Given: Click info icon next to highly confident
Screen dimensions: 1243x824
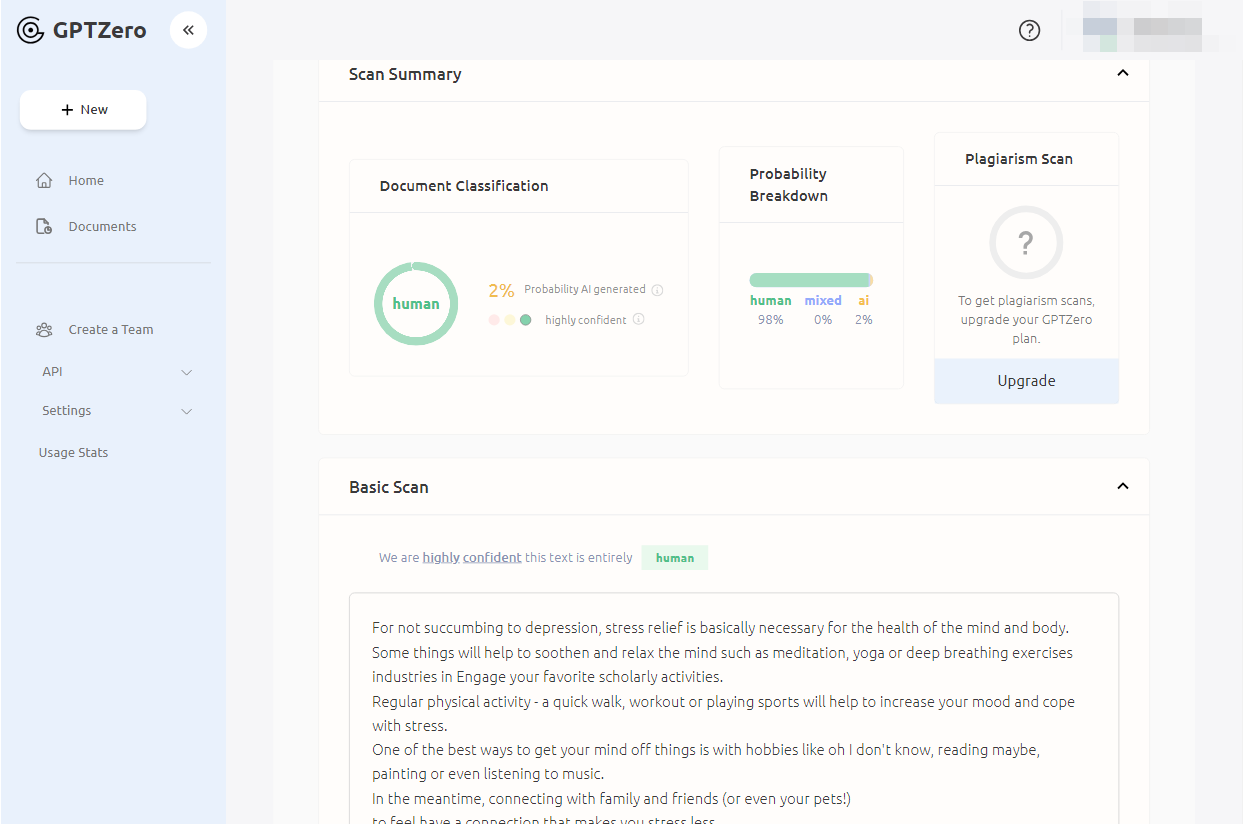Looking at the screenshot, I should pos(638,320).
